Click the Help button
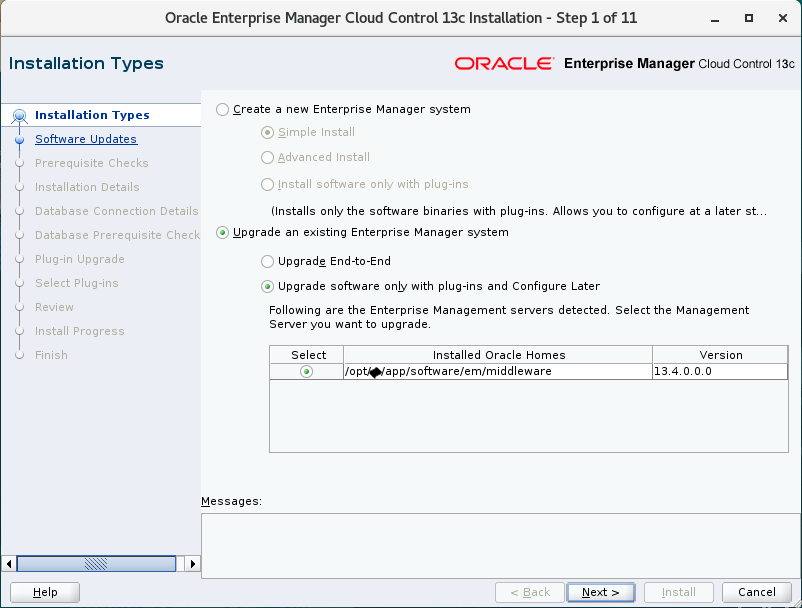The width and height of the screenshot is (802, 608). pyautogui.click(x=45, y=592)
